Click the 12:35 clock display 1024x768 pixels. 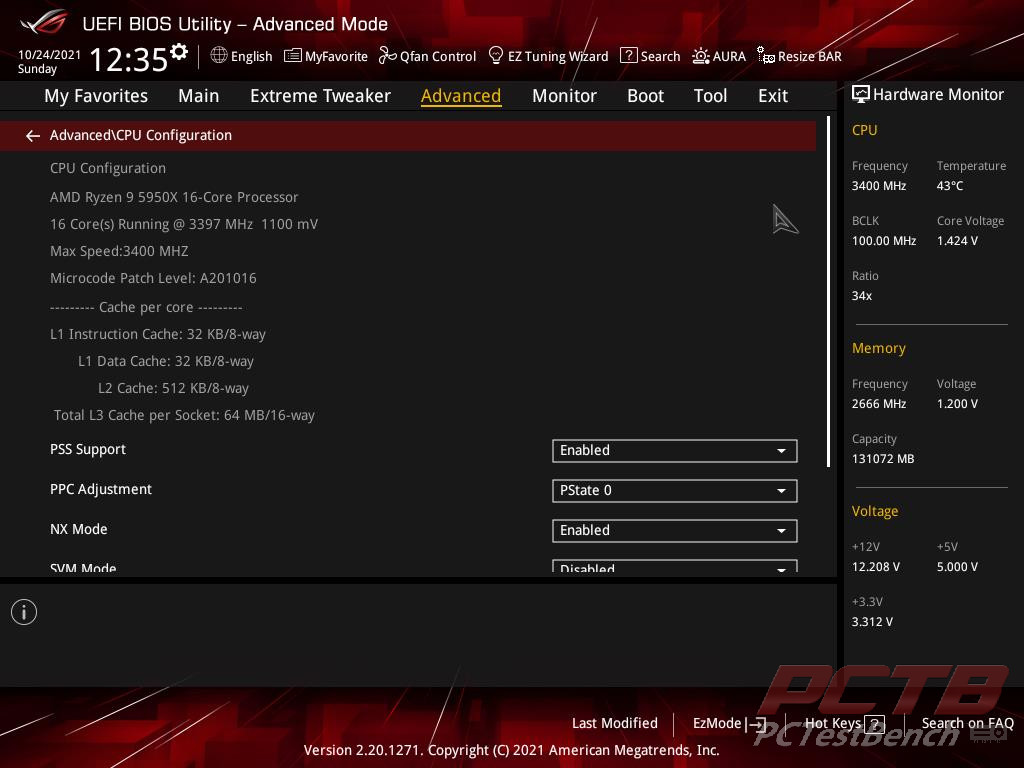pos(129,59)
